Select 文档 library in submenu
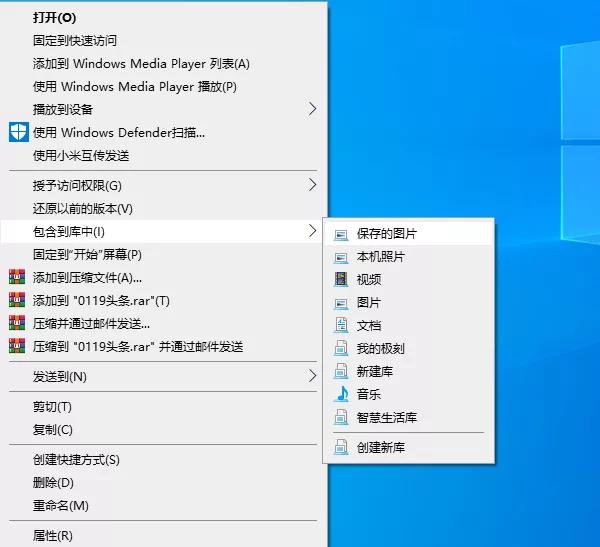Viewport: 600px width, 547px height. coord(408,325)
